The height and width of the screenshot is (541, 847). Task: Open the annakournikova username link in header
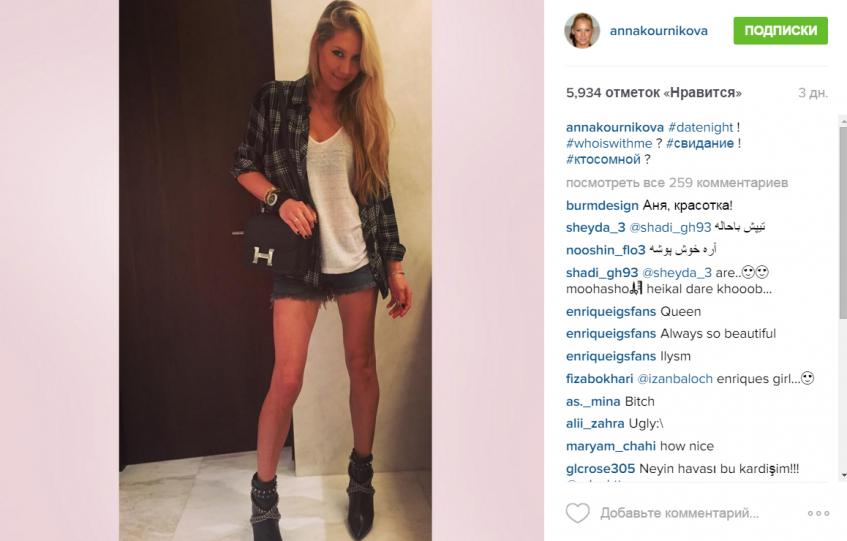coord(658,31)
